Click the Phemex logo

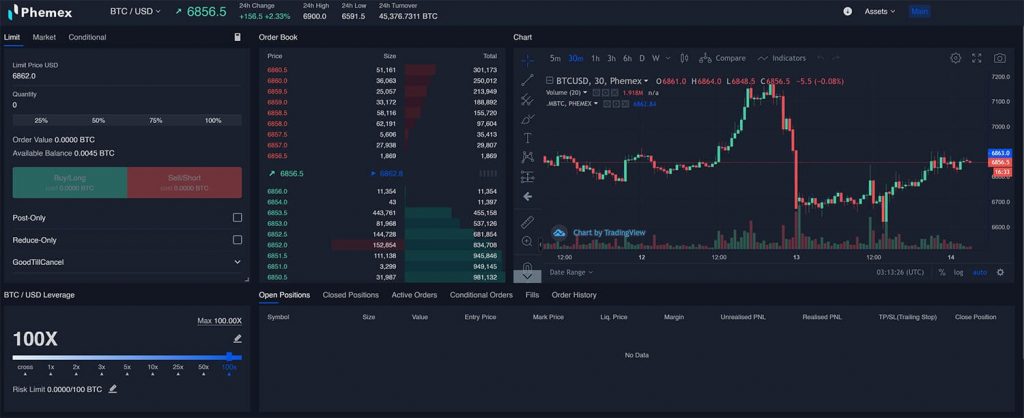point(40,12)
